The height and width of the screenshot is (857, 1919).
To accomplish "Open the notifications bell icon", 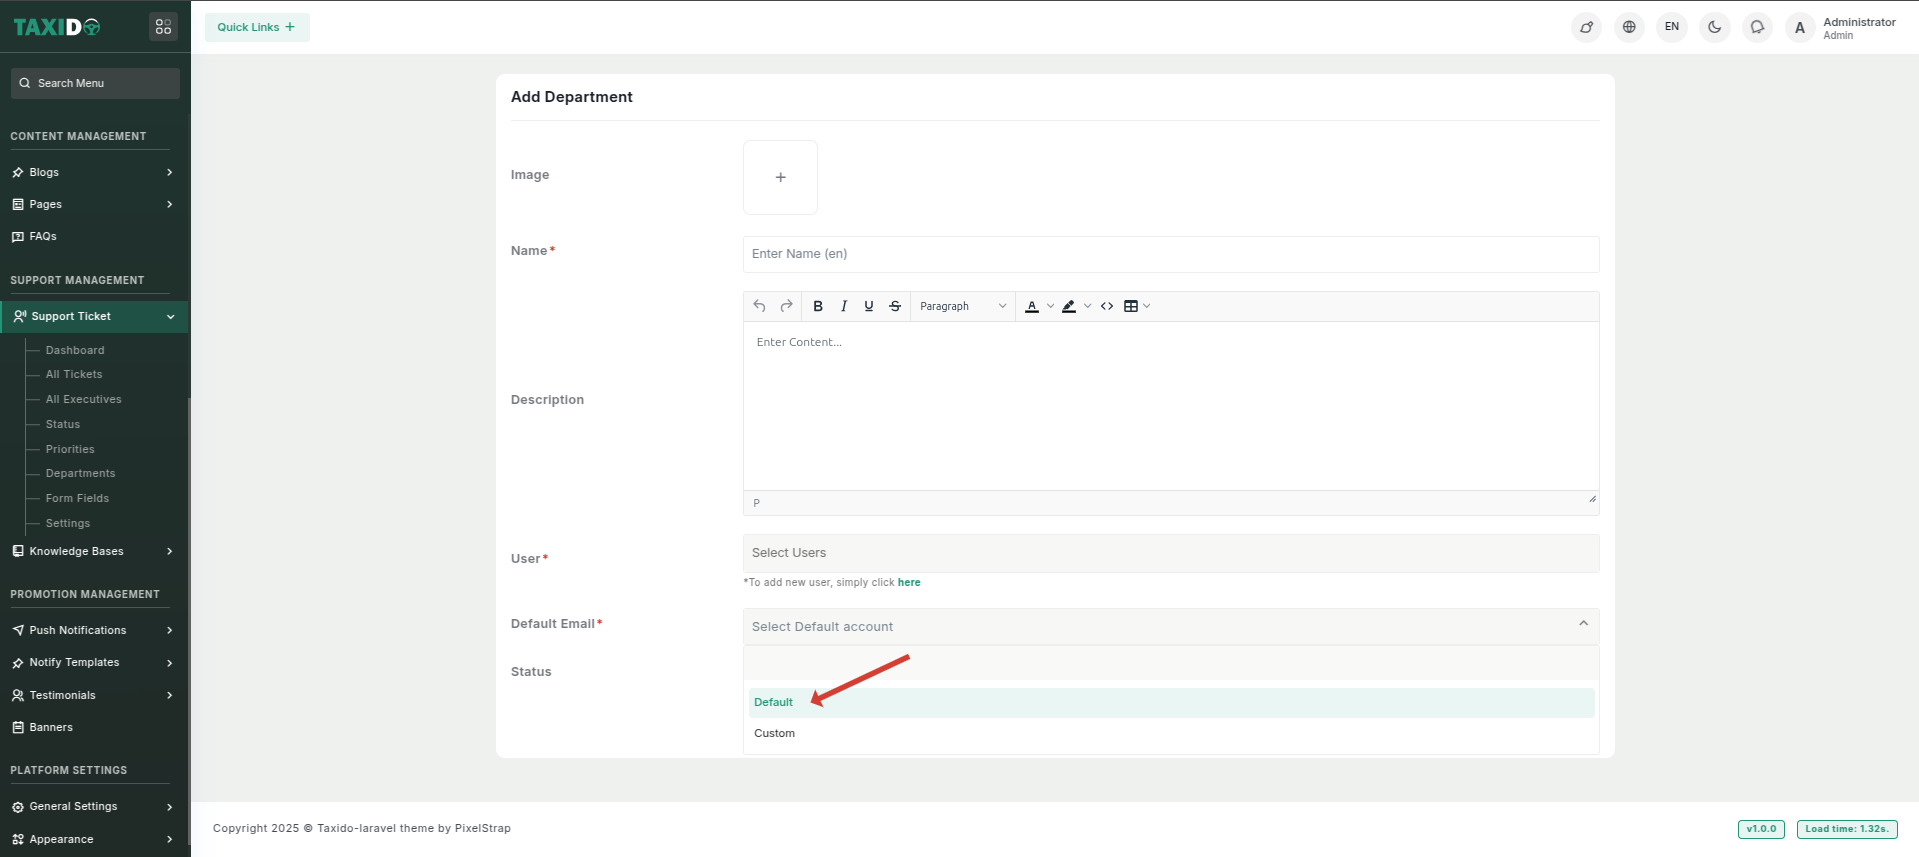I will pos(1757,27).
